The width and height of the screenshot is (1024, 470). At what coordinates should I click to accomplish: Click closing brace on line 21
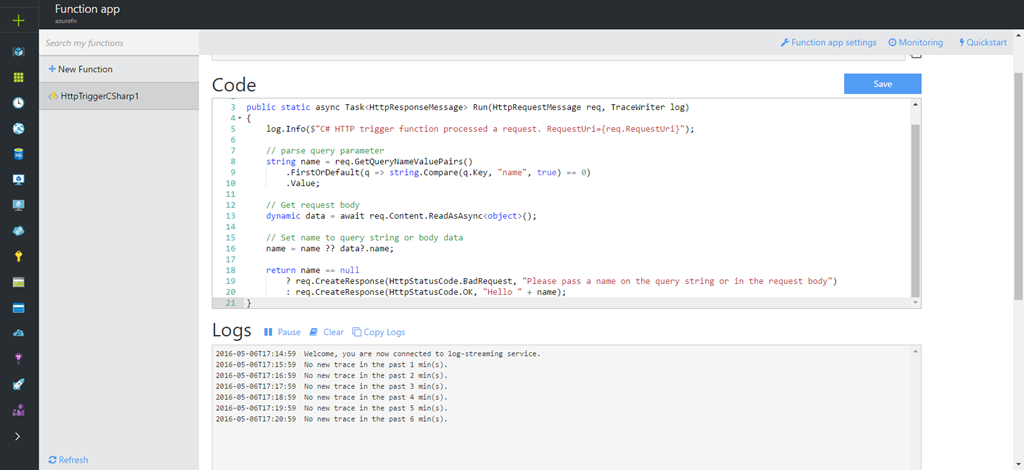pyautogui.click(x=249, y=304)
